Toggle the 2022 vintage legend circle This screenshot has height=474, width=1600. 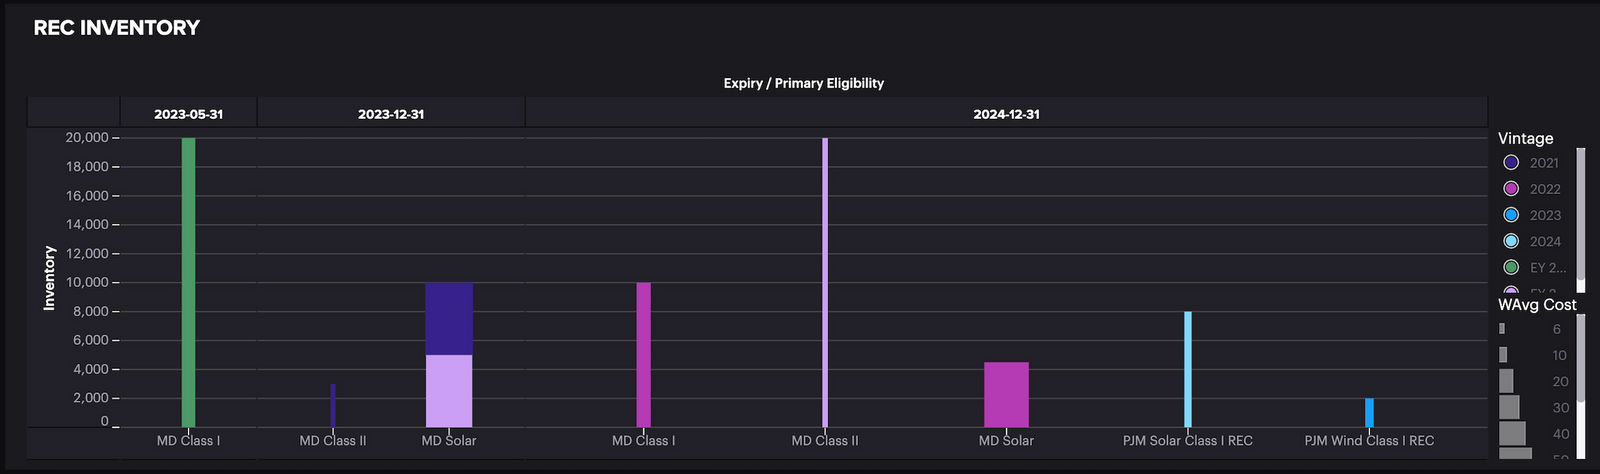(x=1511, y=189)
